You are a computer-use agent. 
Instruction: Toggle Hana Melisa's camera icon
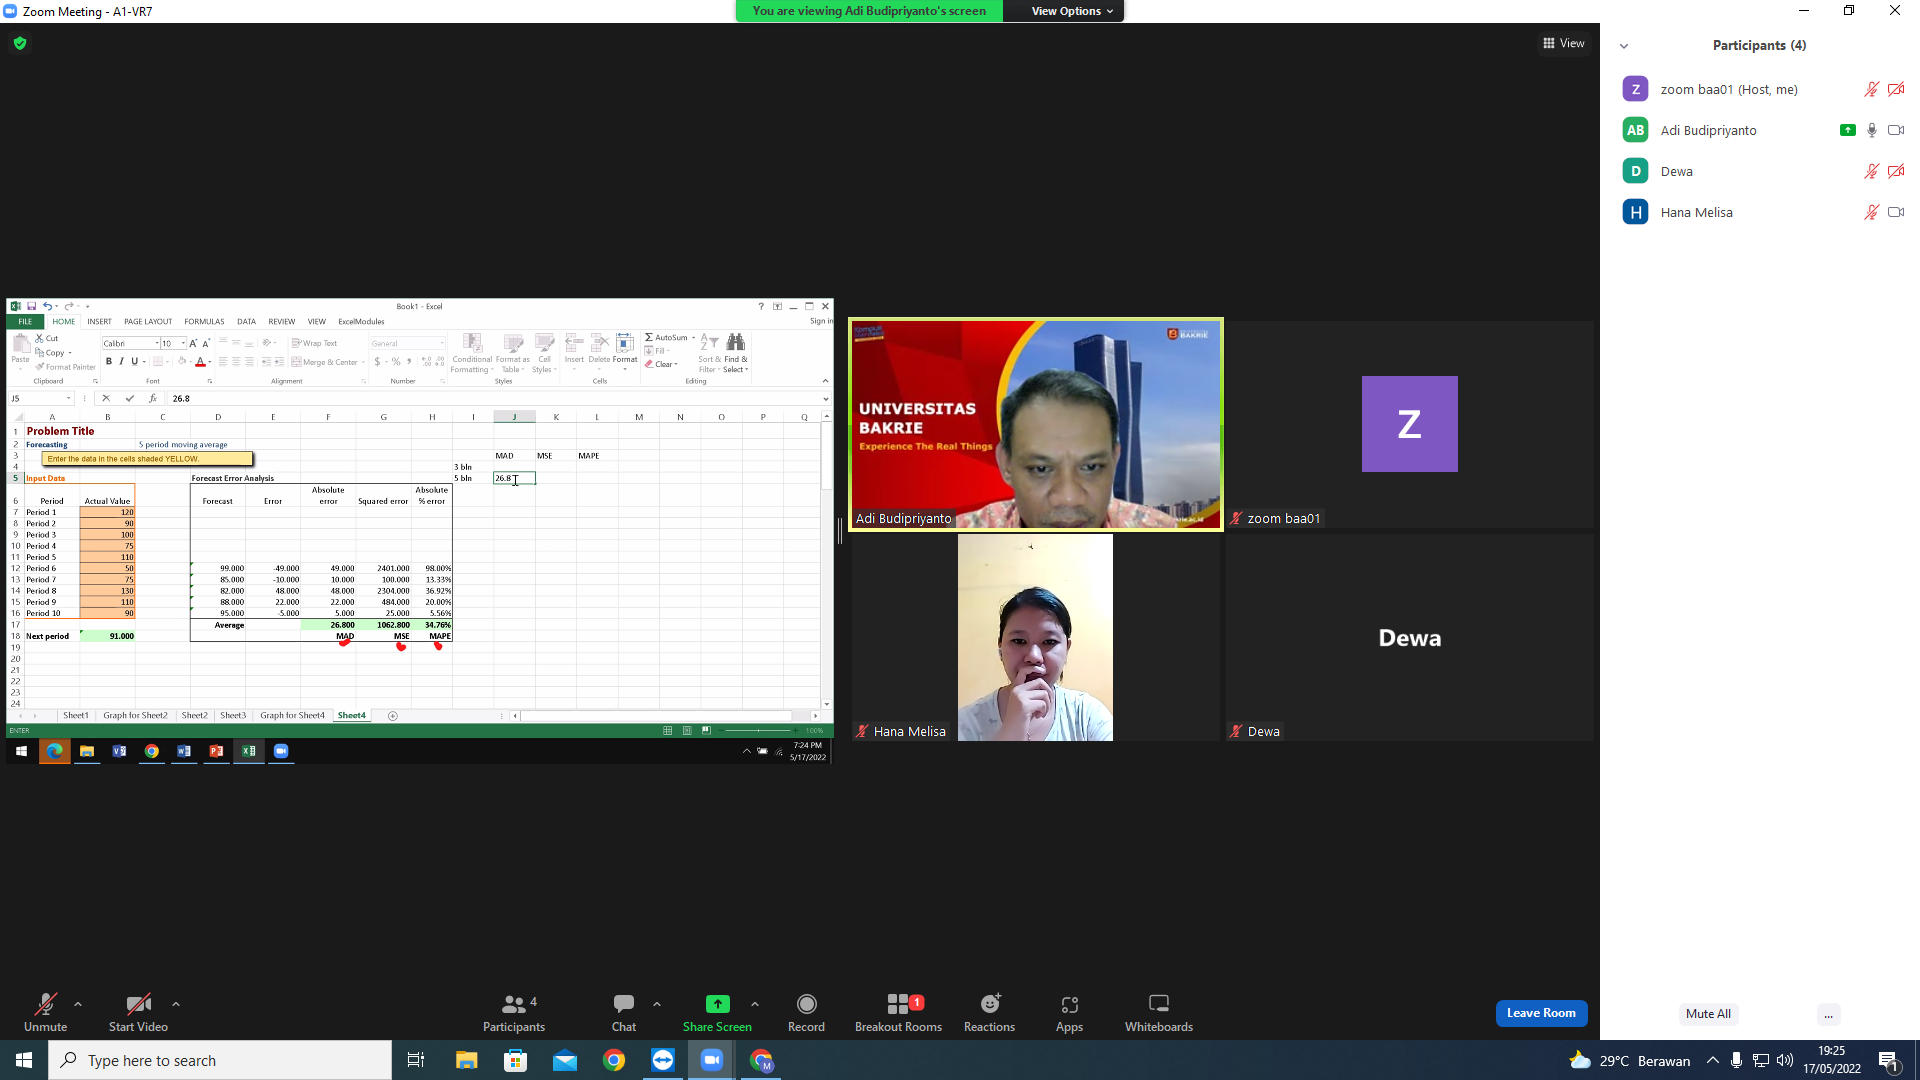click(x=1896, y=212)
